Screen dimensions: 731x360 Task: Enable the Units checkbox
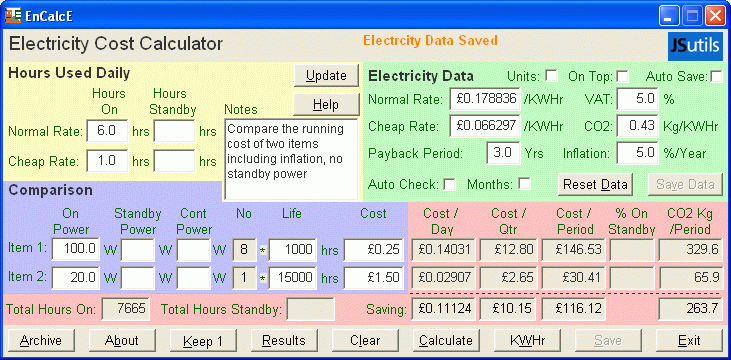click(x=552, y=76)
